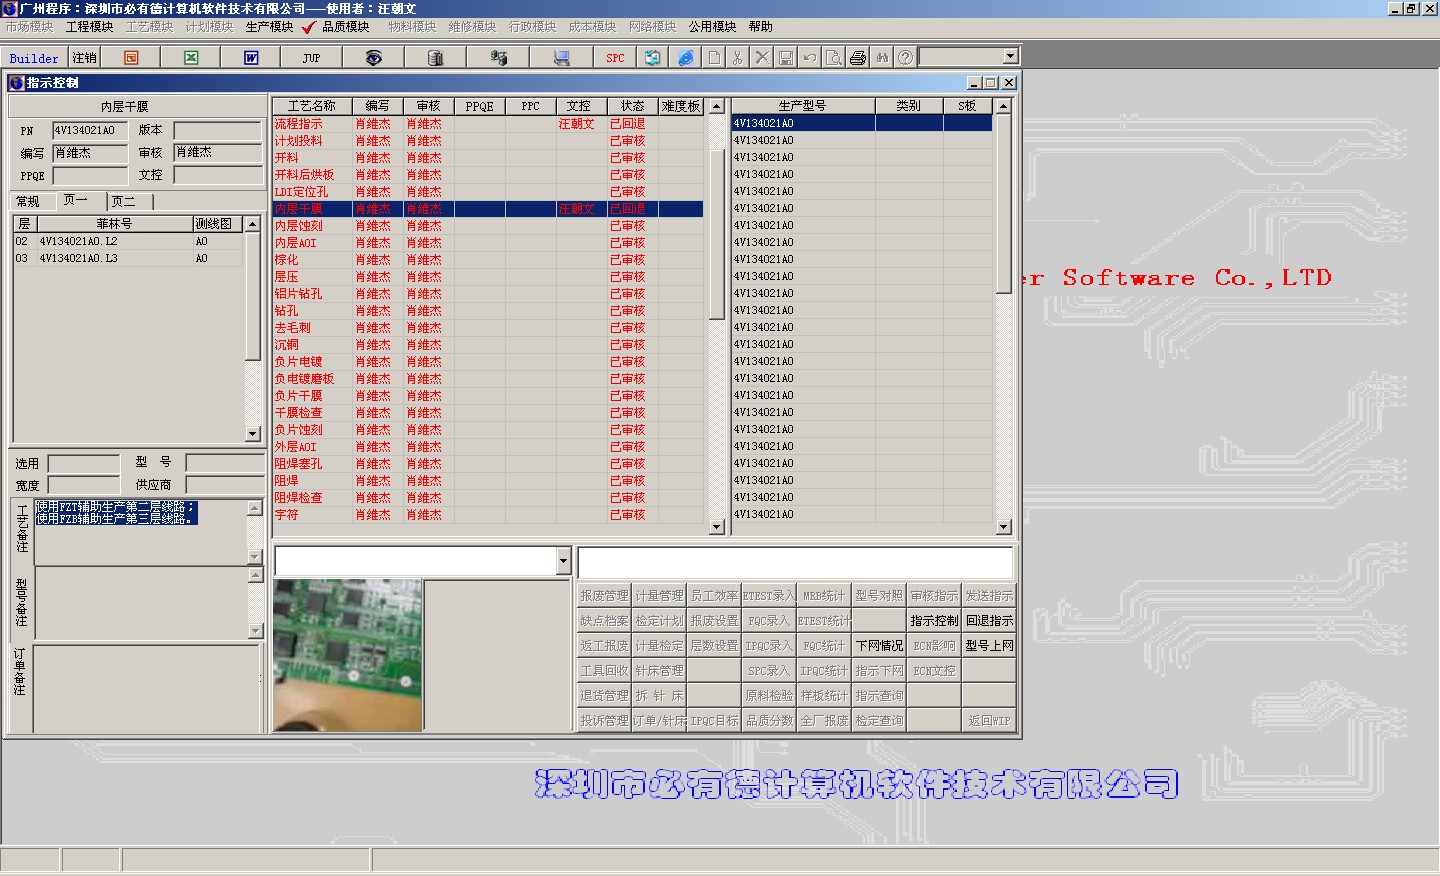Viewport: 1440px width, 876px height.
Task: Expand the toolbar combo box dropdown
Action: coord(1010,57)
